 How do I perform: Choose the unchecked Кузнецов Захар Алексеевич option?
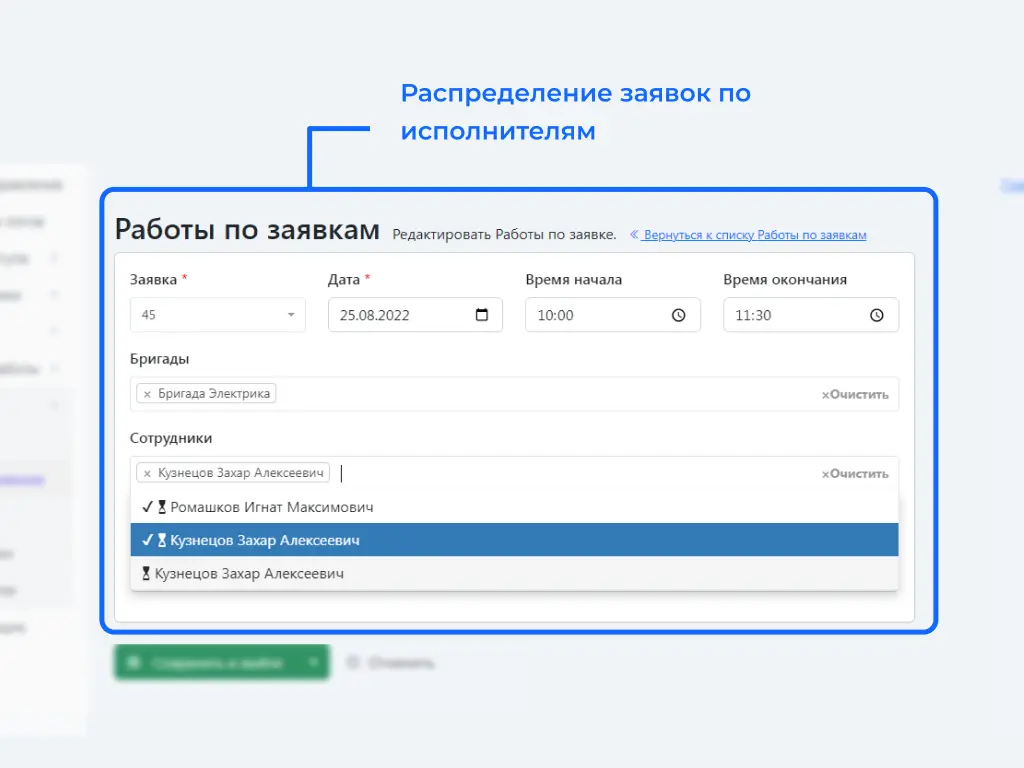[248, 574]
